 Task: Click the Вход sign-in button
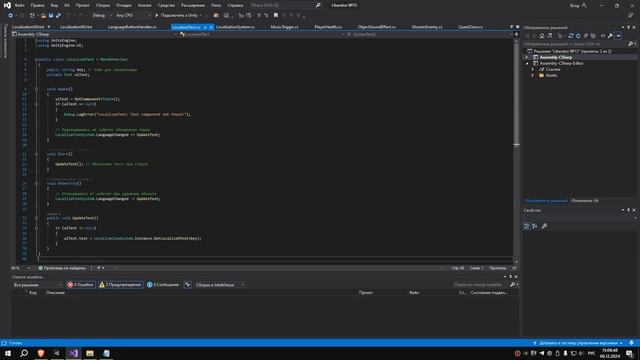coord(578,5)
